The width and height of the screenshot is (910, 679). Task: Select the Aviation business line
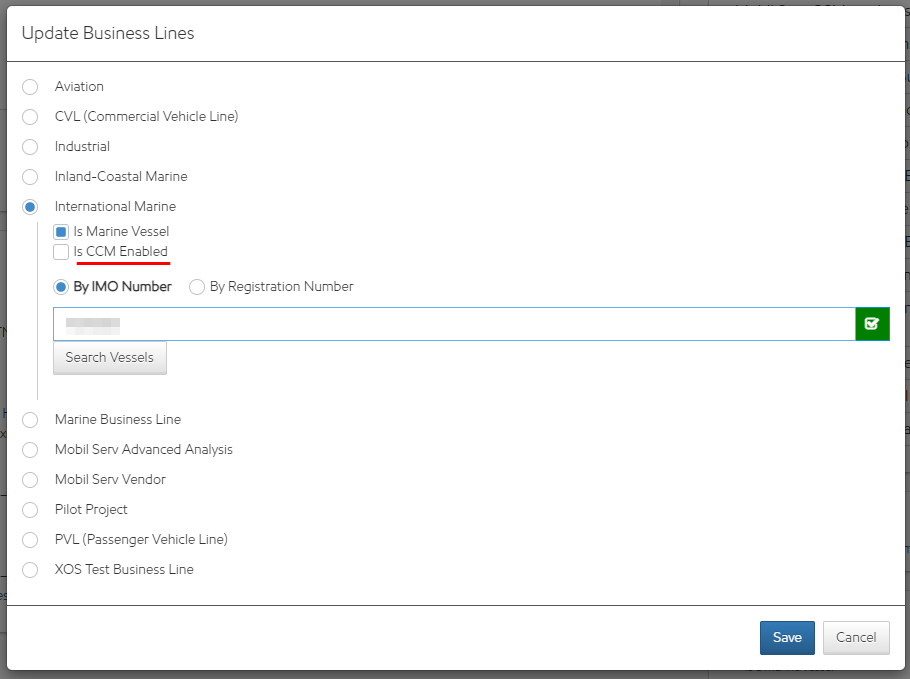30,87
